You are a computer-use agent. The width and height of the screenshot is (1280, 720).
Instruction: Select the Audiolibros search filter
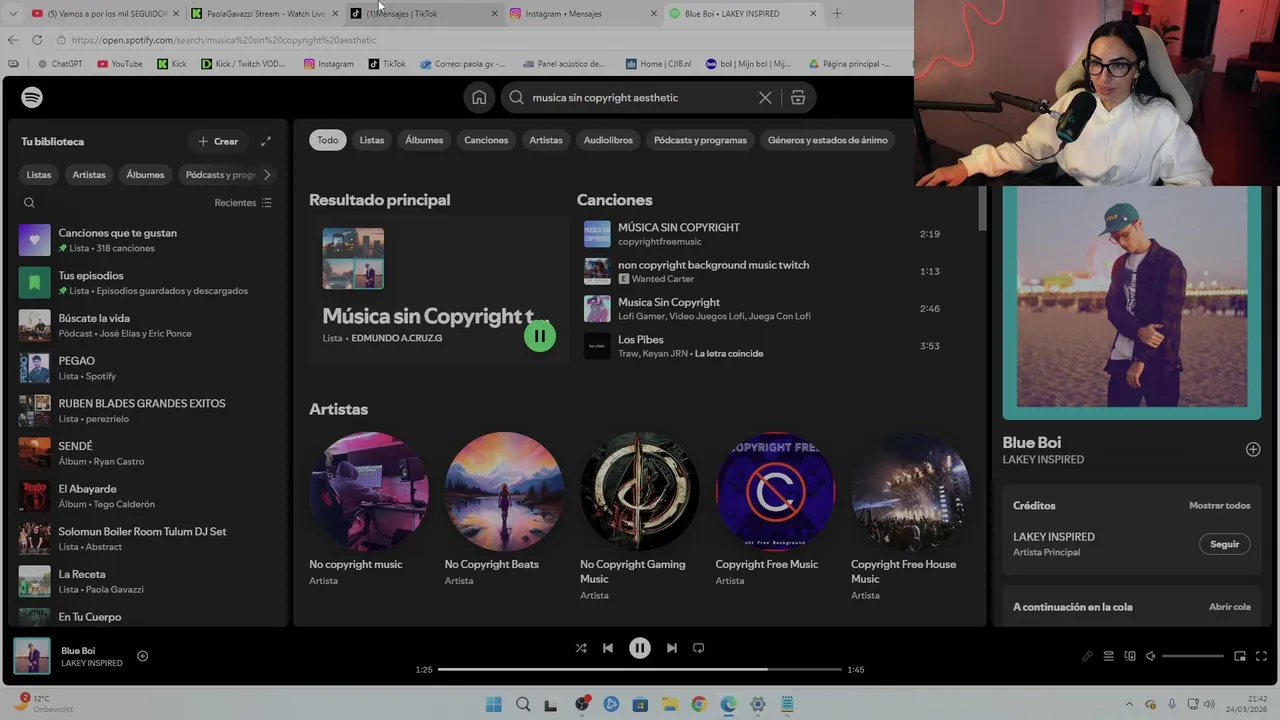pyautogui.click(x=608, y=140)
